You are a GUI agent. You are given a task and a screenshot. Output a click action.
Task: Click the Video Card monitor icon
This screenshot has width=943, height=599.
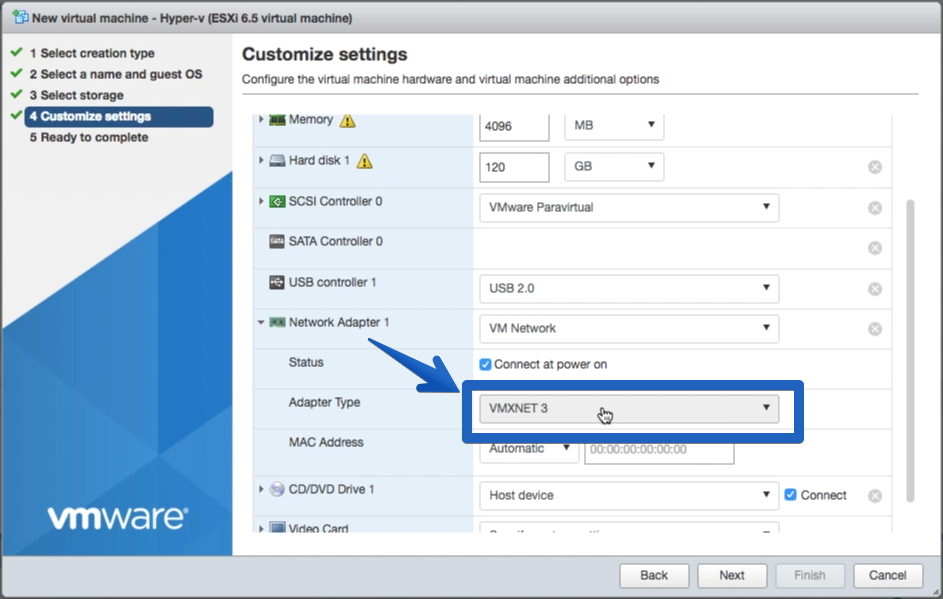tap(277, 528)
